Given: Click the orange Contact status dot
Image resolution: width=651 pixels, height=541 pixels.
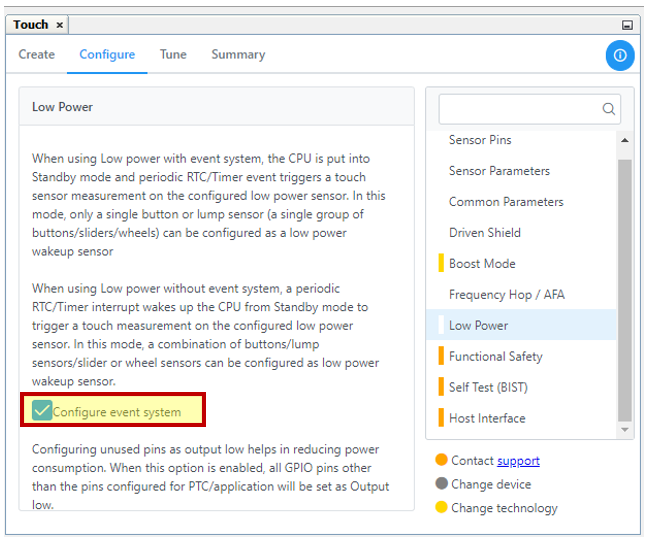Looking at the screenshot, I should (441, 460).
